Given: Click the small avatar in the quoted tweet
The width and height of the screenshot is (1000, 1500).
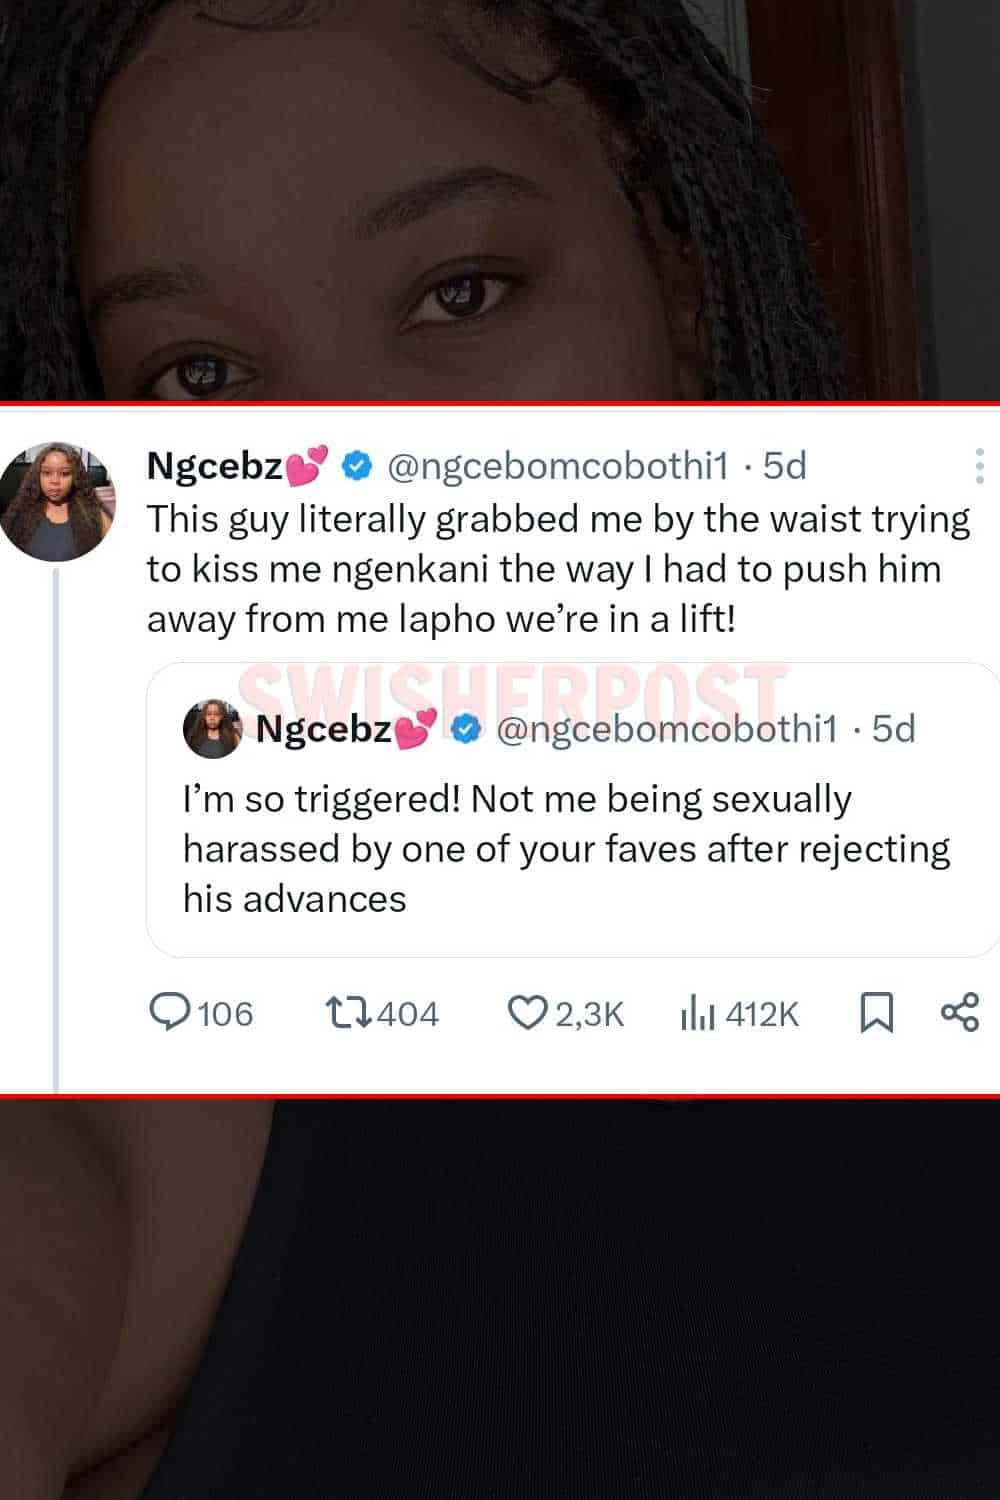Looking at the screenshot, I should (212, 728).
